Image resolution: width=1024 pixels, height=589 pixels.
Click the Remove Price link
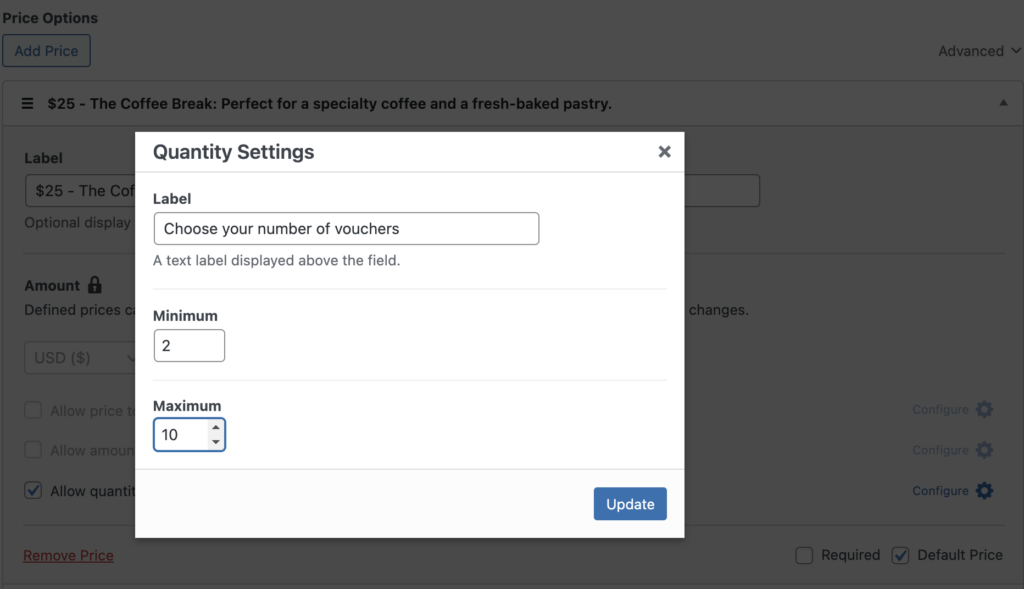coord(68,555)
